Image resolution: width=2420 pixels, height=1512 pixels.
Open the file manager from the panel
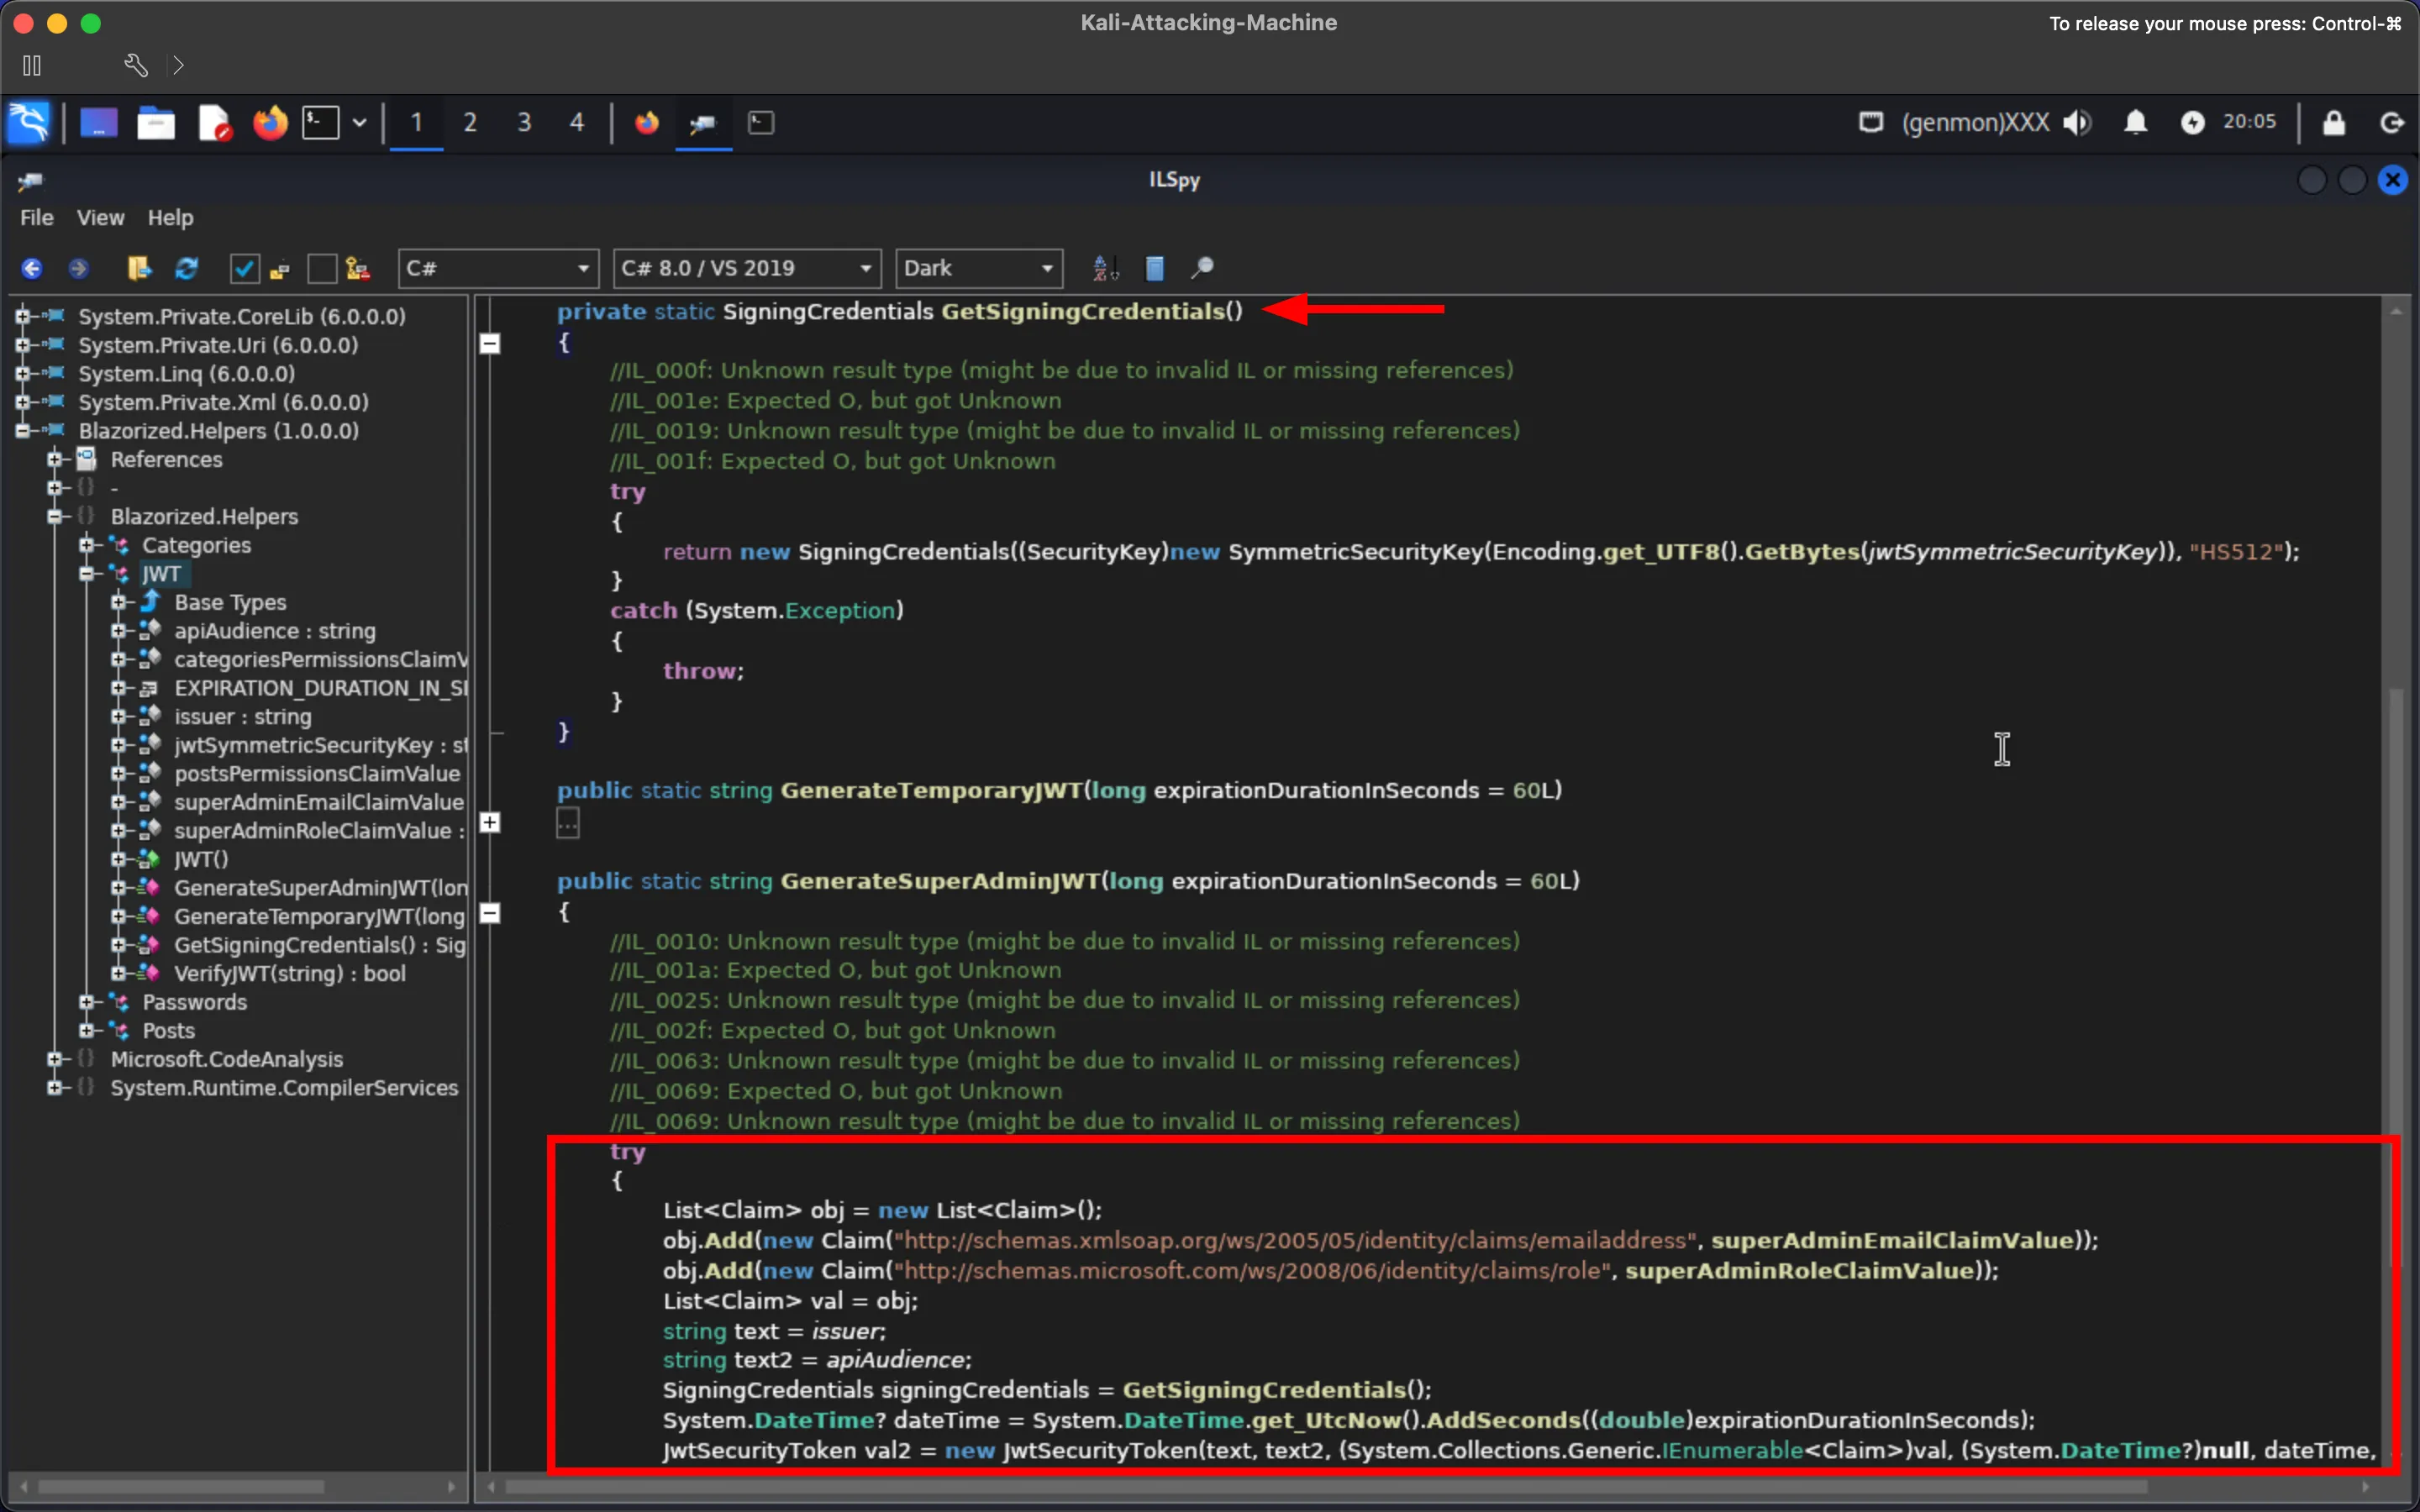click(x=156, y=123)
